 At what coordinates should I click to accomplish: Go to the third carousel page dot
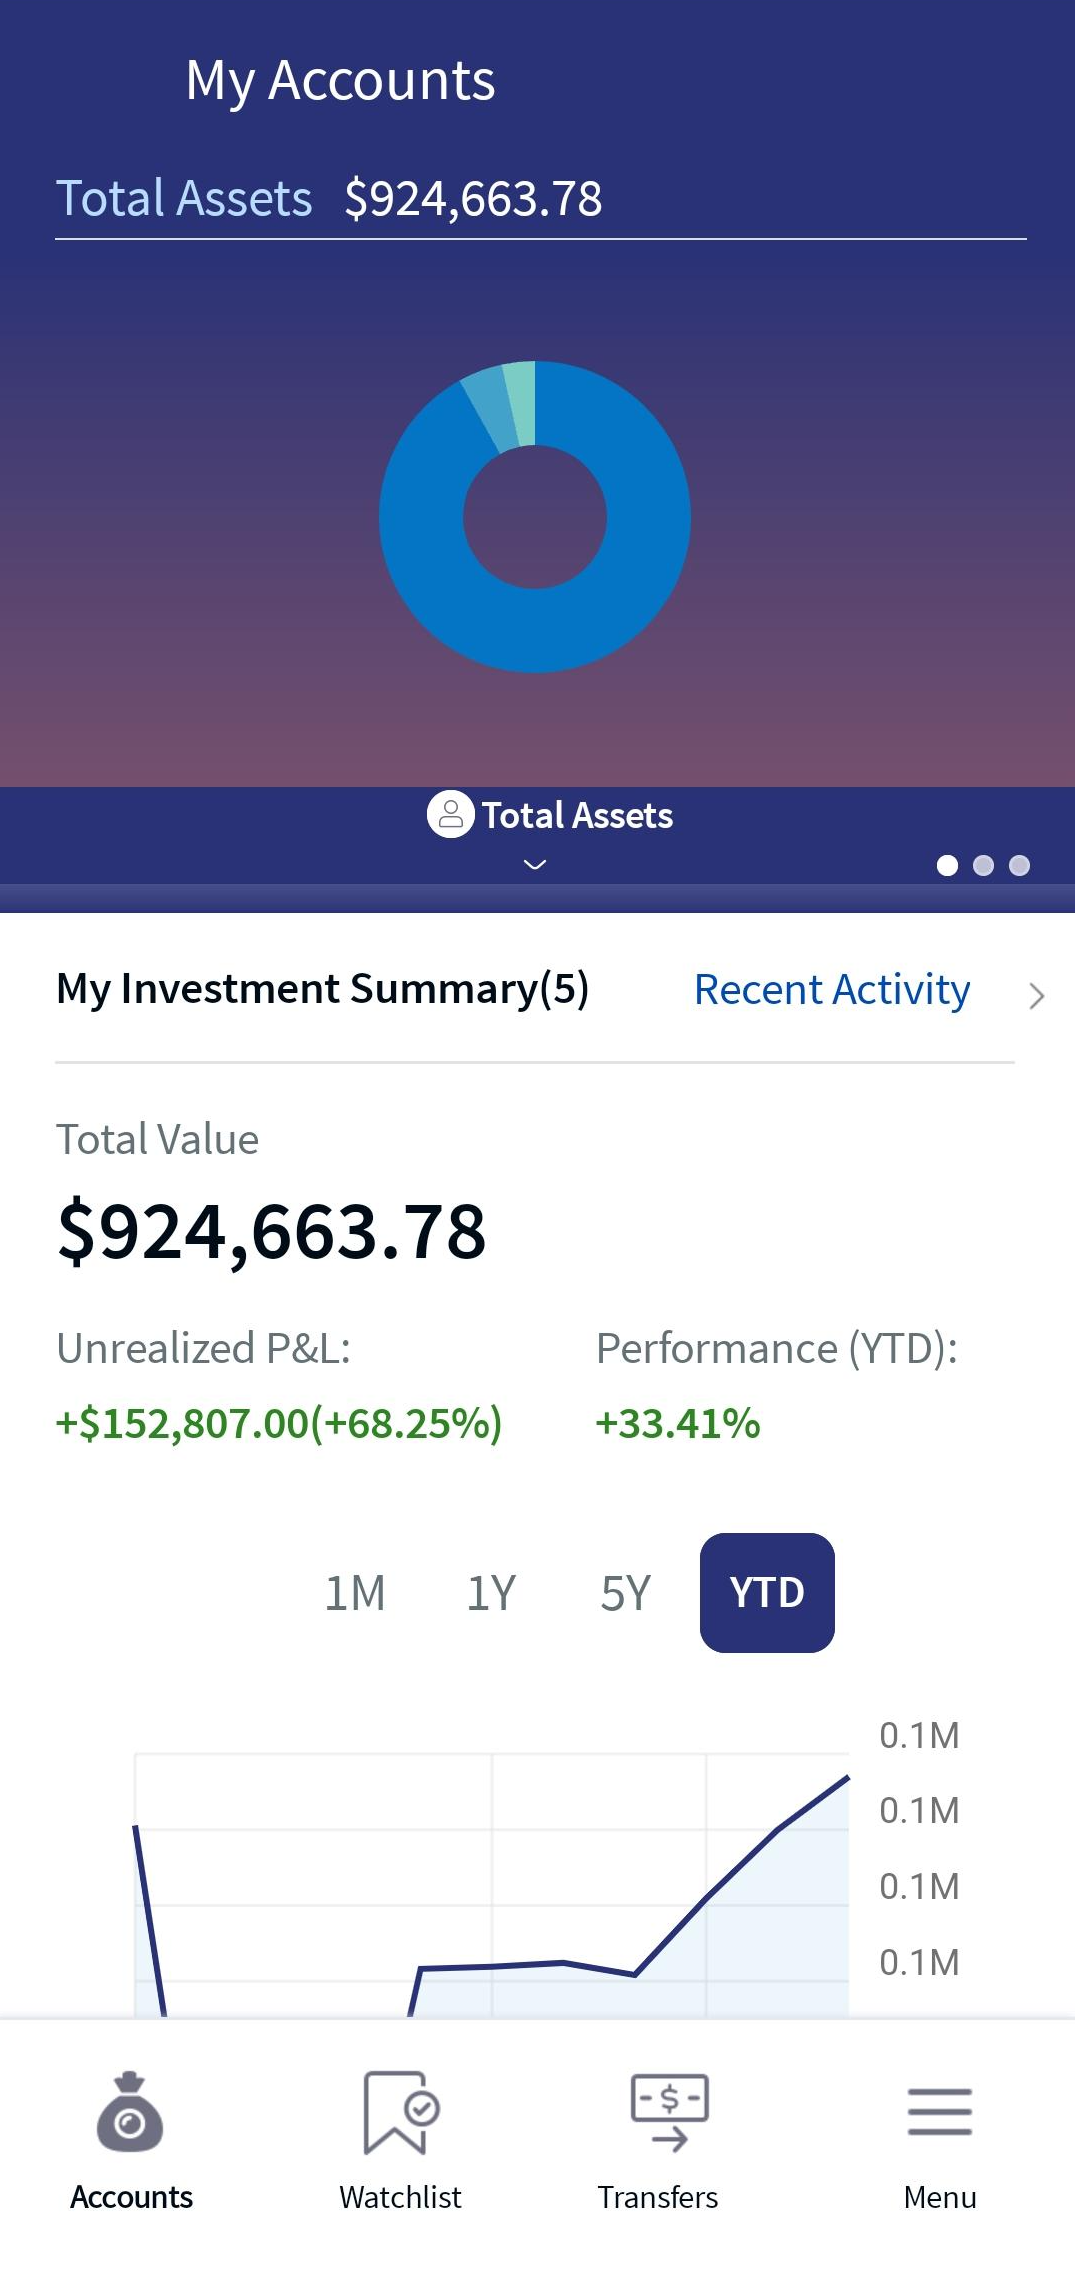(x=1019, y=865)
